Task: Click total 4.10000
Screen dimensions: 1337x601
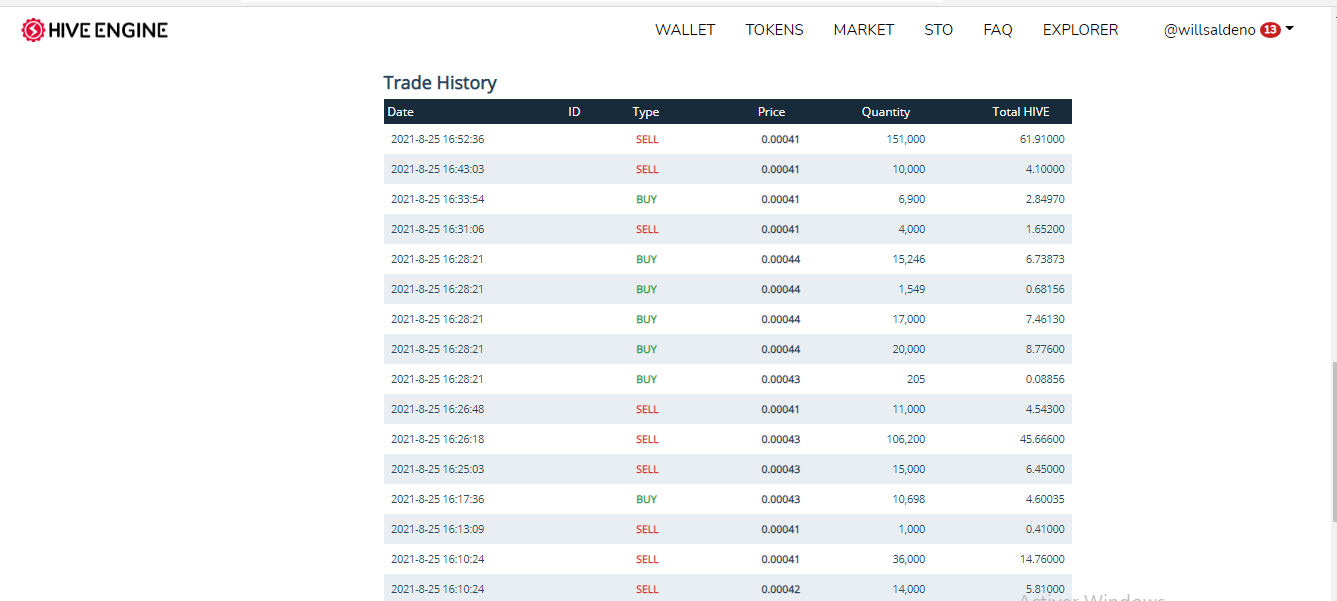Action: pyautogui.click(x=1045, y=169)
